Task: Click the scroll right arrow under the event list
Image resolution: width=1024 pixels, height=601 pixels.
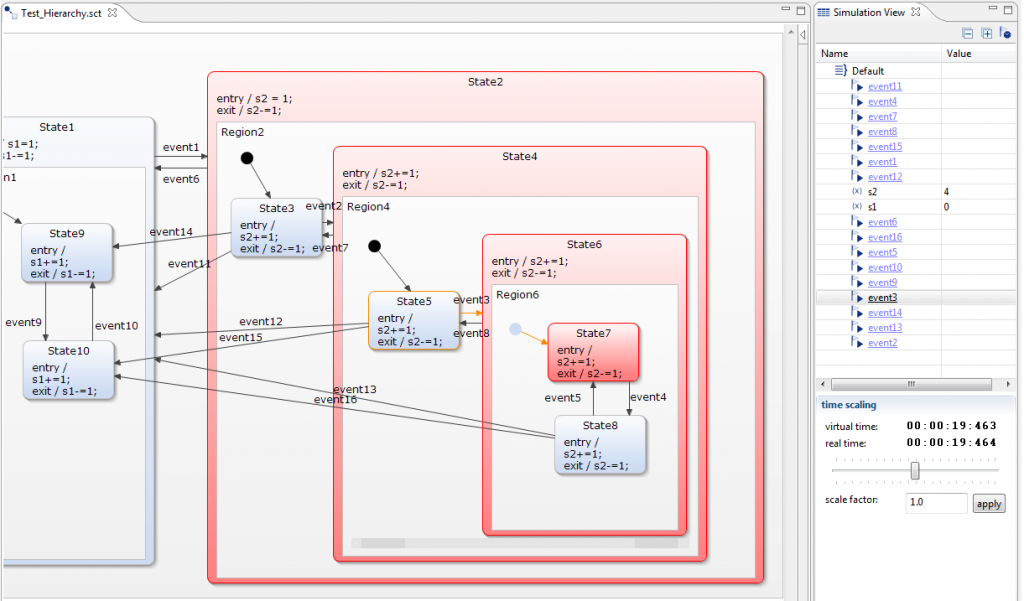Action: point(1008,384)
